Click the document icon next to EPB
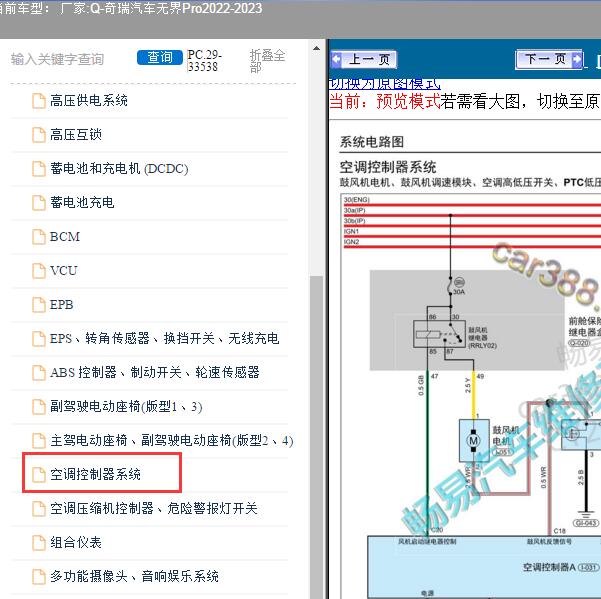The height and width of the screenshot is (599, 601). pyautogui.click(x=38, y=305)
